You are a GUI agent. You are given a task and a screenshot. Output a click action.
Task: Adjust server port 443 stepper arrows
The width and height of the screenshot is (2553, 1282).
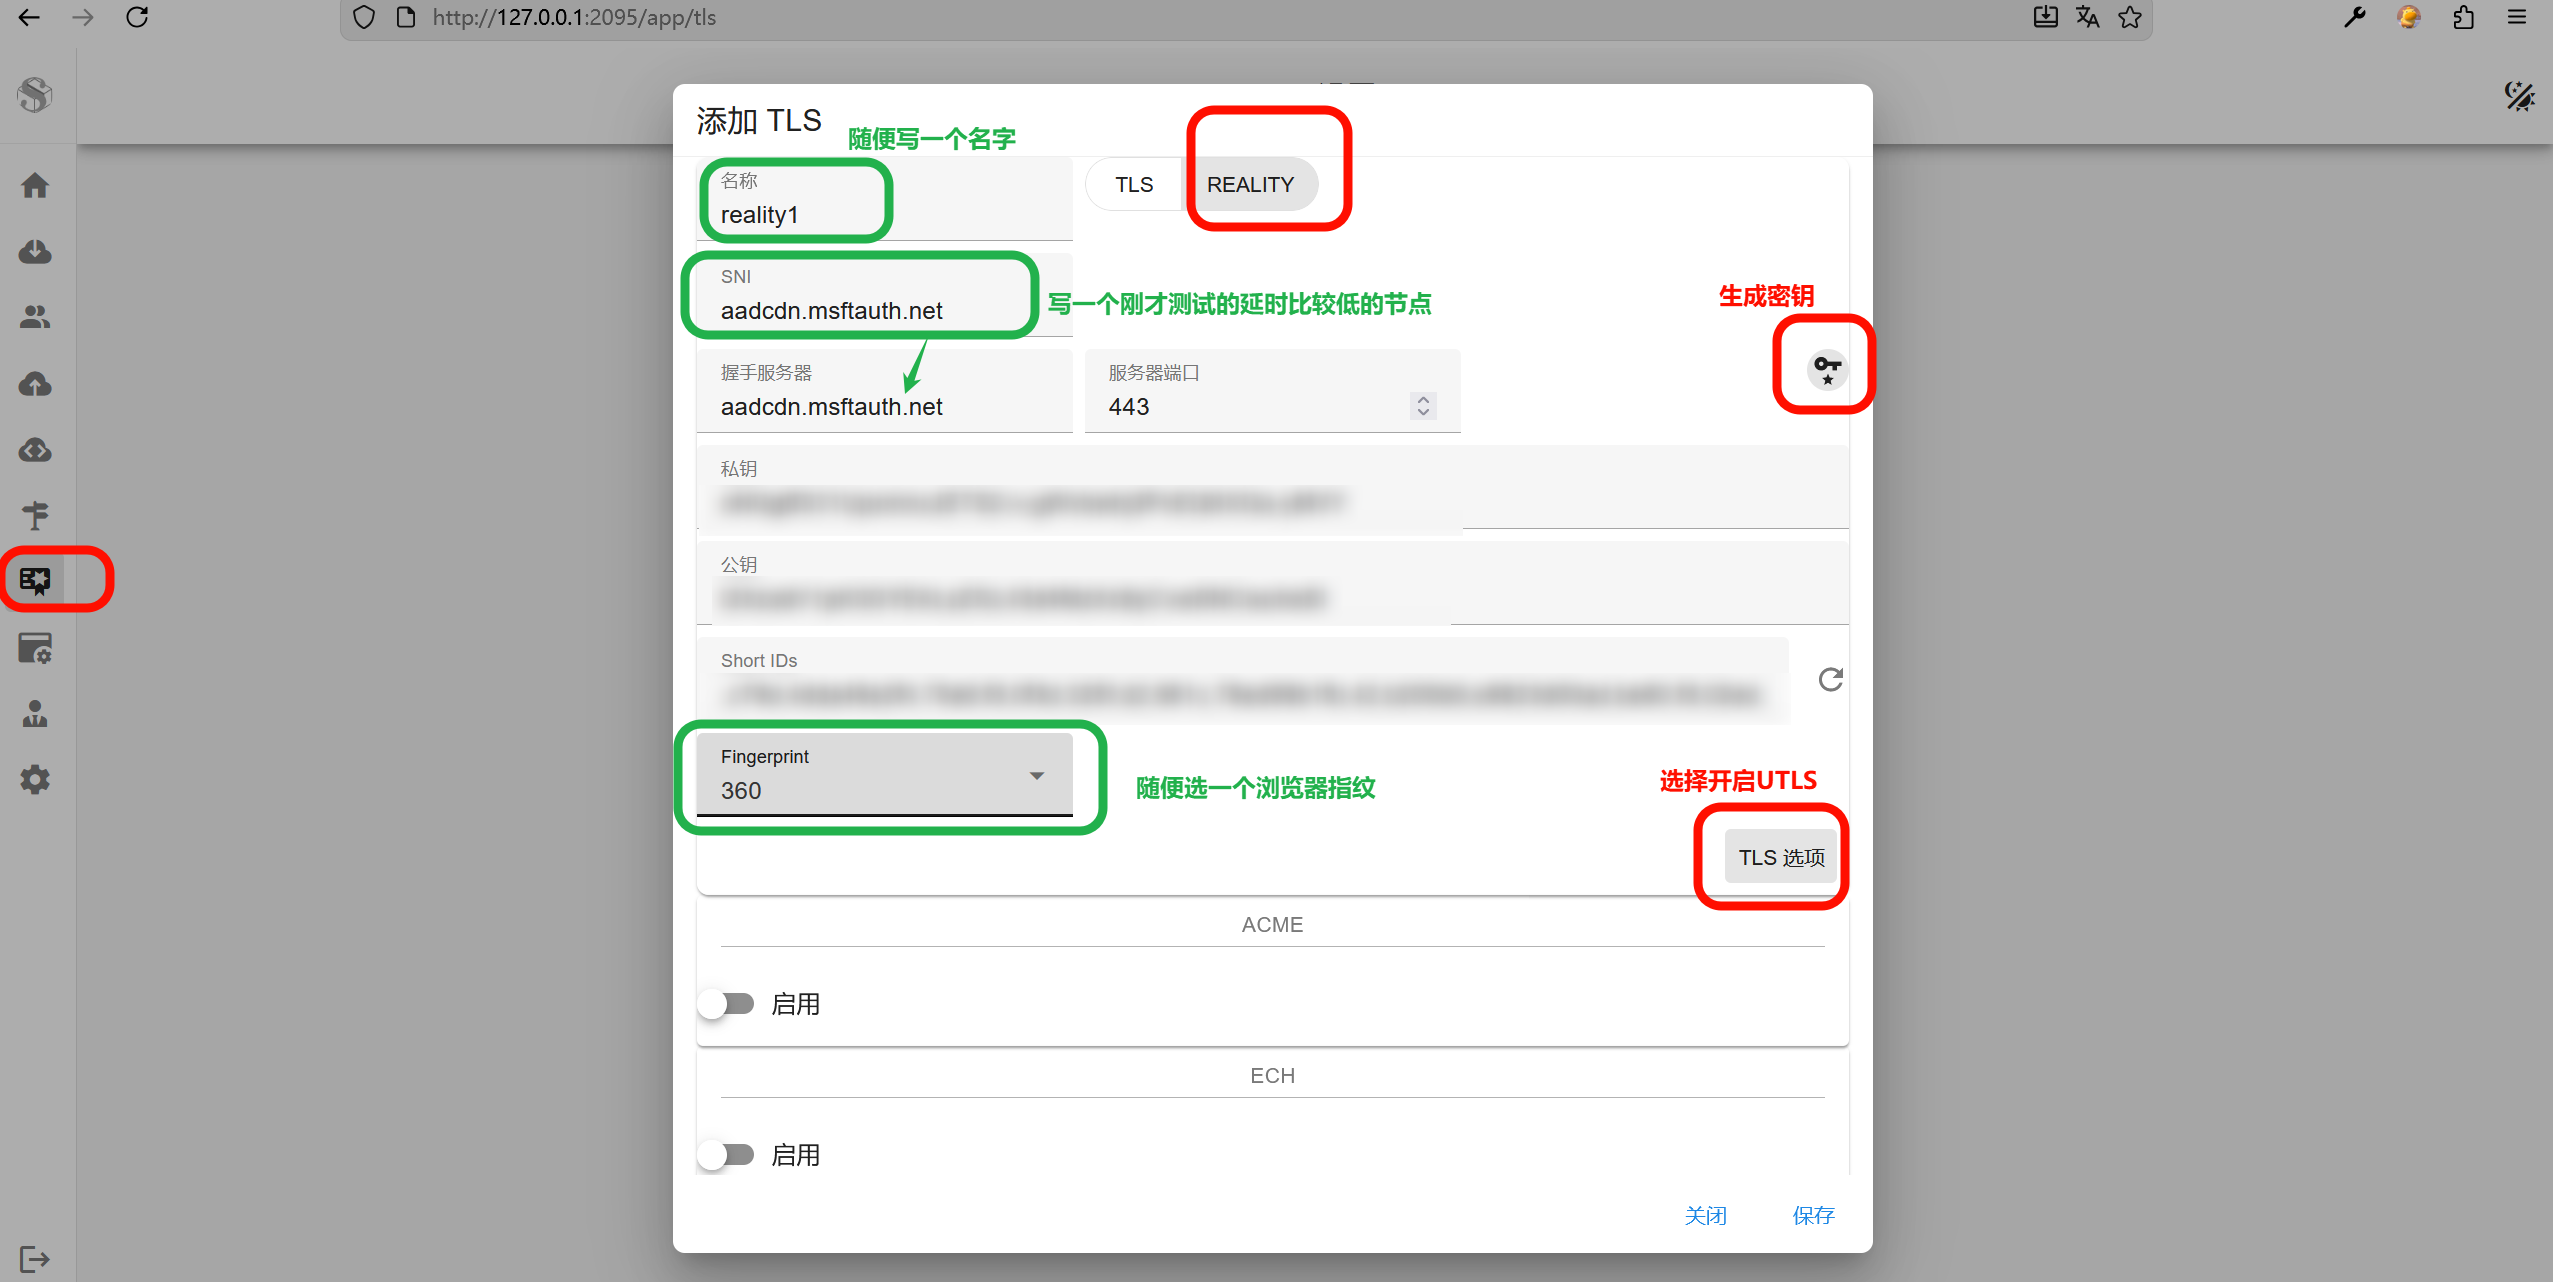1422,405
